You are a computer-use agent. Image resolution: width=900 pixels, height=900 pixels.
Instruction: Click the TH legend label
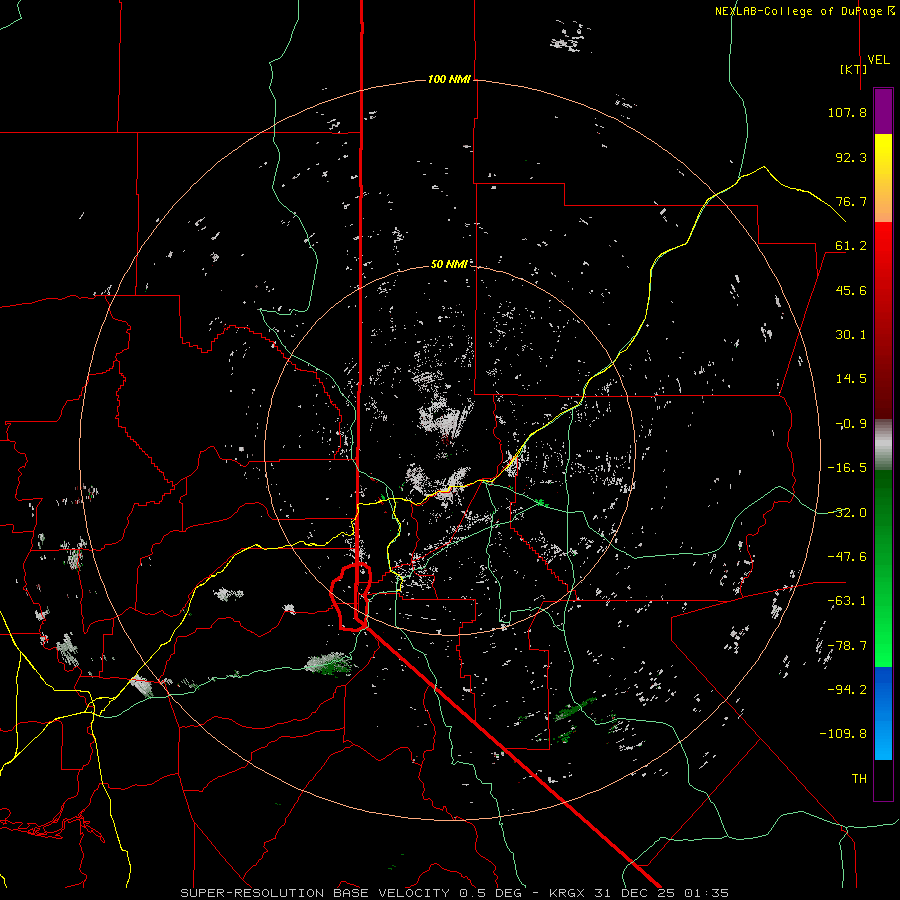(859, 779)
